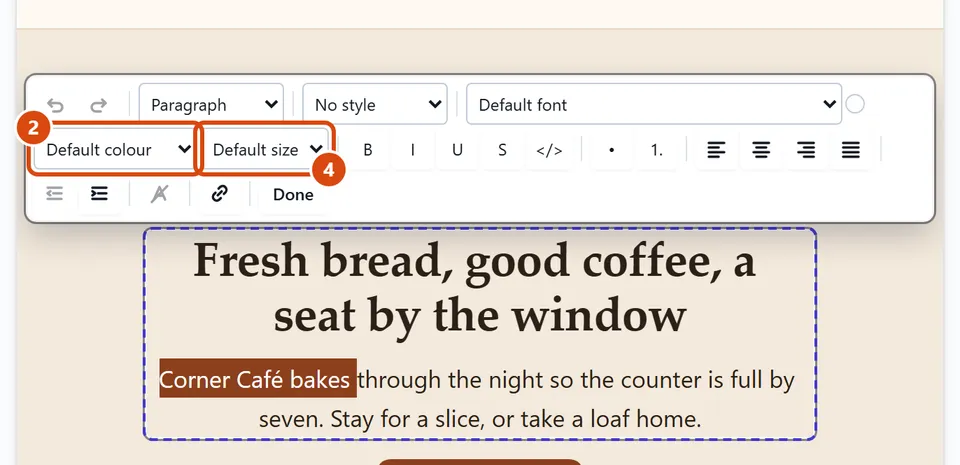Image resolution: width=960 pixels, height=465 pixels.
Task: Click the indent icon
Action: point(99,195)
